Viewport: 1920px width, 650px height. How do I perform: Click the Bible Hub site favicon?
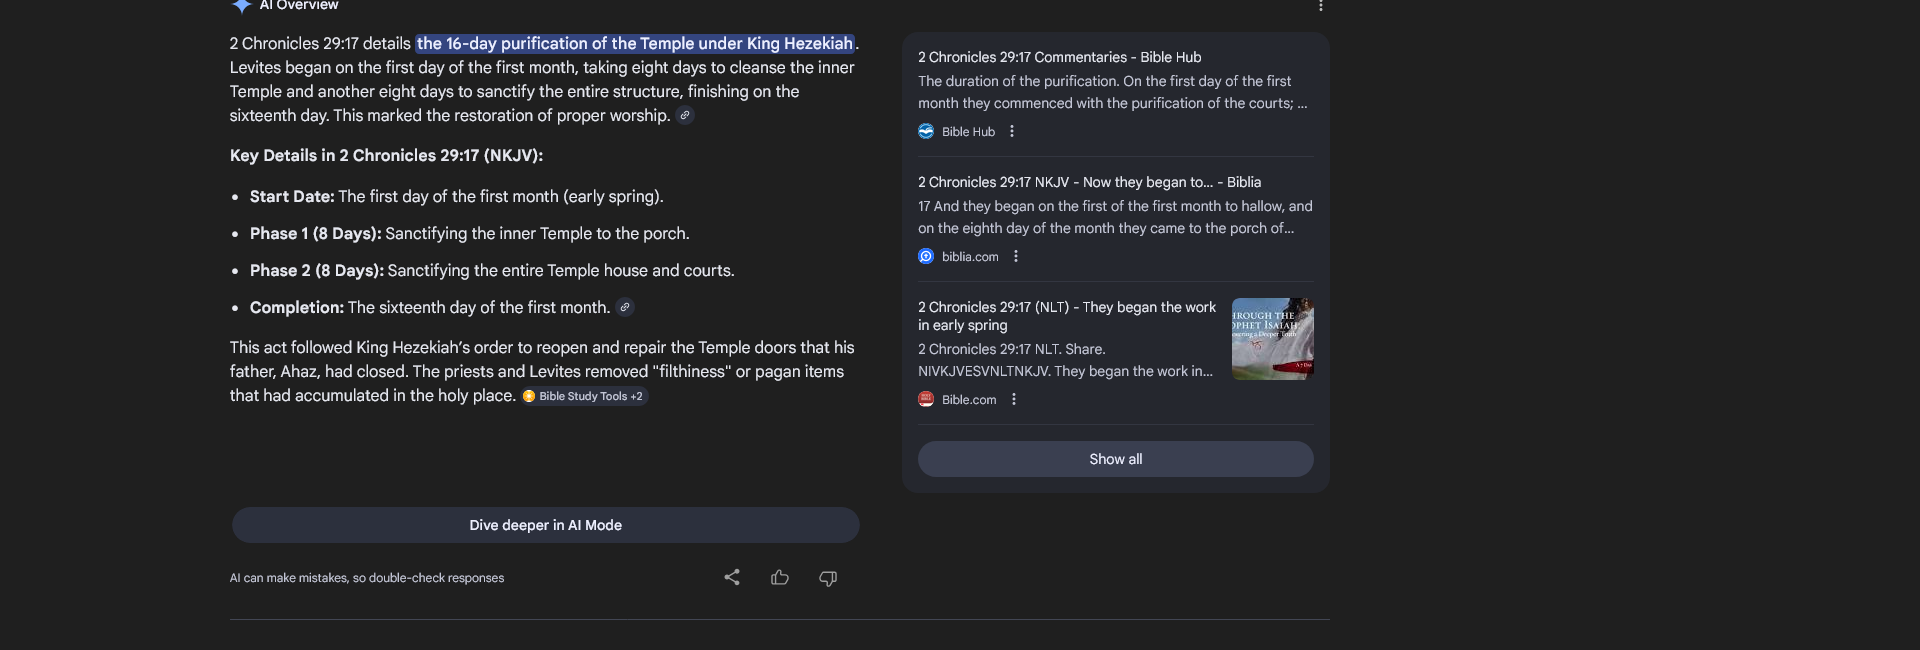pos(926,131)
